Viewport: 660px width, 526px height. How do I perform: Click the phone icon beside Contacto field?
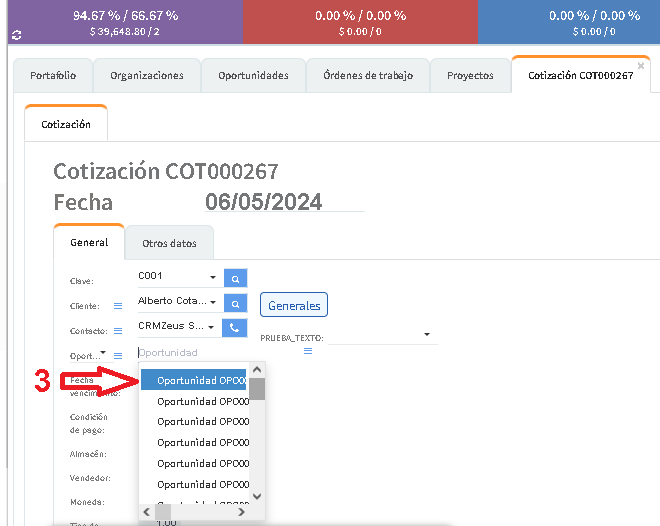(235, 327)
